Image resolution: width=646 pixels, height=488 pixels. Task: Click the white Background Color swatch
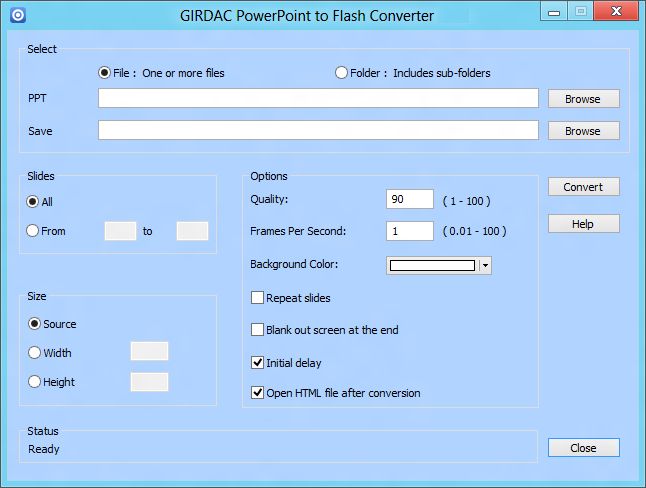coord(432,265)
